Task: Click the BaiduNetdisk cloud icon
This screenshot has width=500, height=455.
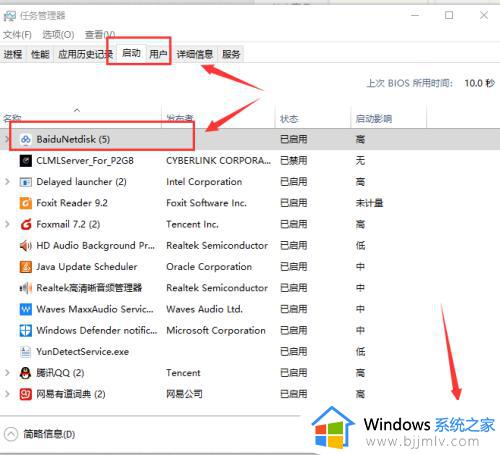Action: [26, 139]
